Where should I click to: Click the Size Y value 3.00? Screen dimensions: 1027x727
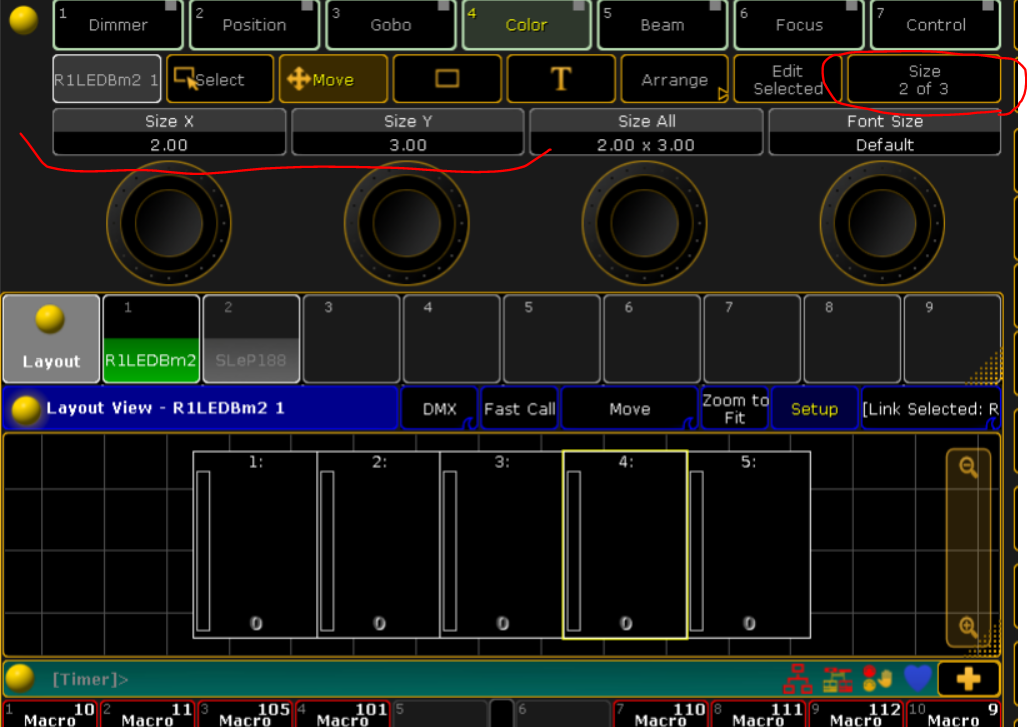coord(407,145)
